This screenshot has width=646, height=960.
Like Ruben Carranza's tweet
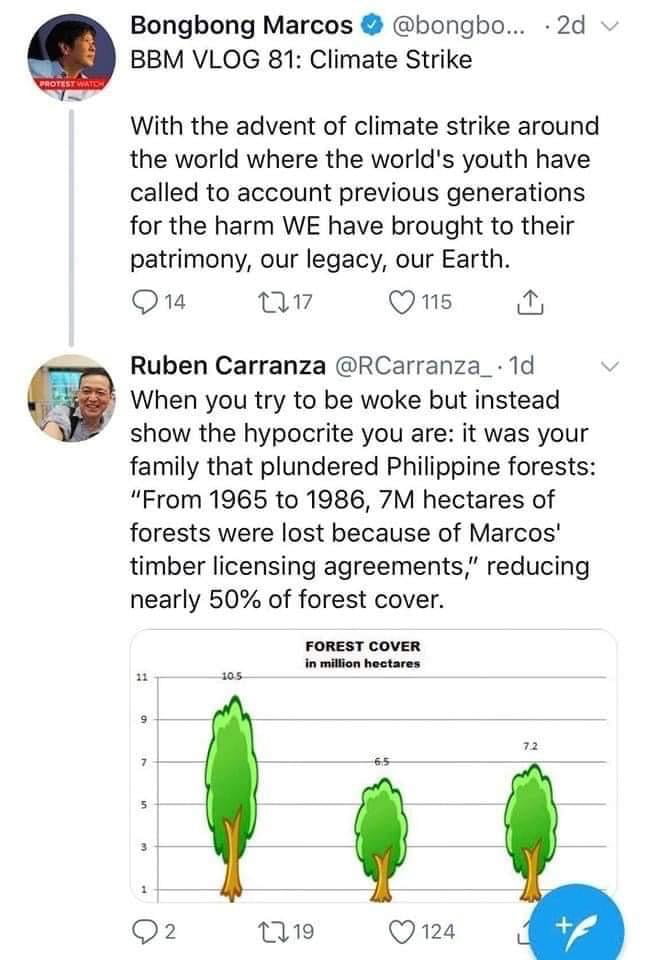[403, 932]
